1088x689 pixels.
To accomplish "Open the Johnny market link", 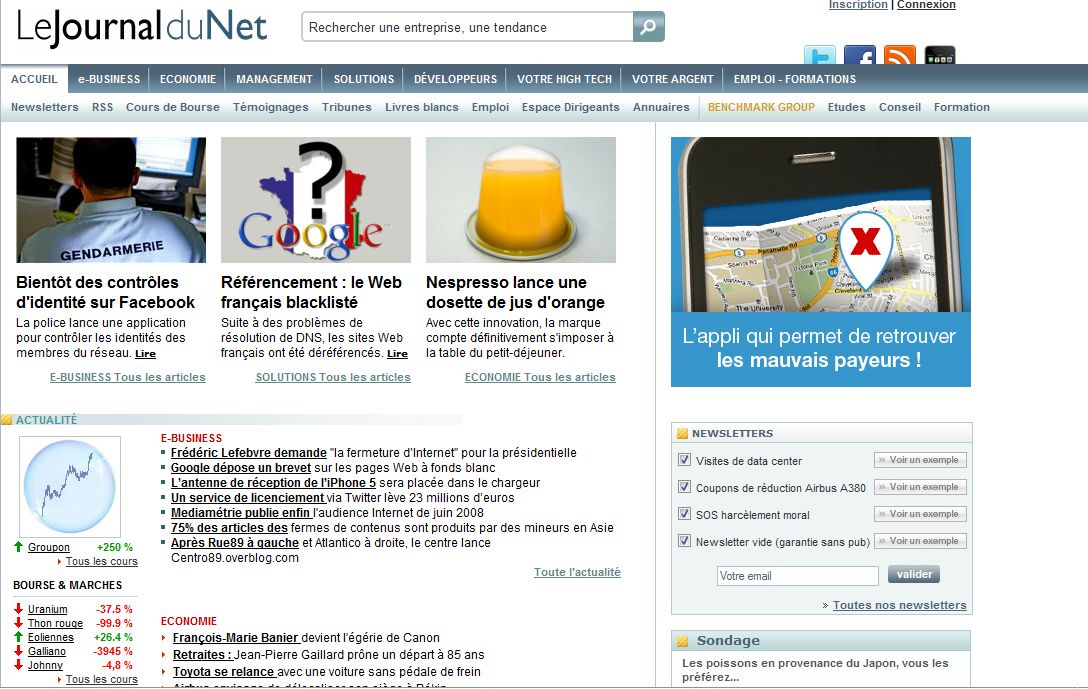I will pos(45,665).
